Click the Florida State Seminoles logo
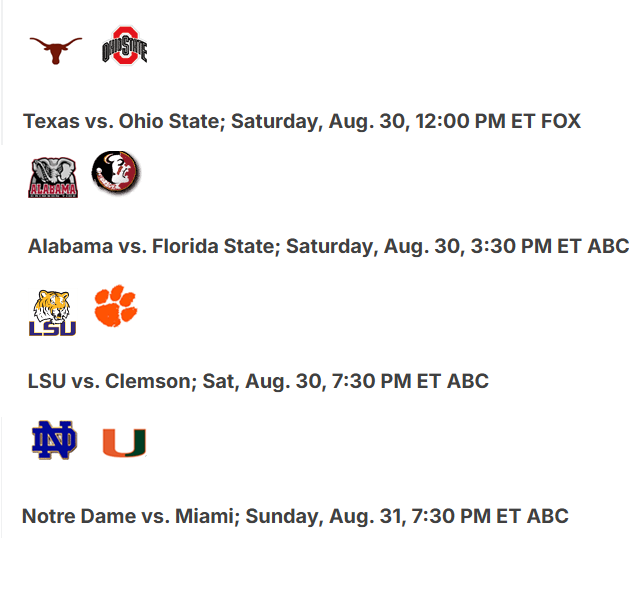Viewport: 633px width, 596px height. [x=115, y=171]
